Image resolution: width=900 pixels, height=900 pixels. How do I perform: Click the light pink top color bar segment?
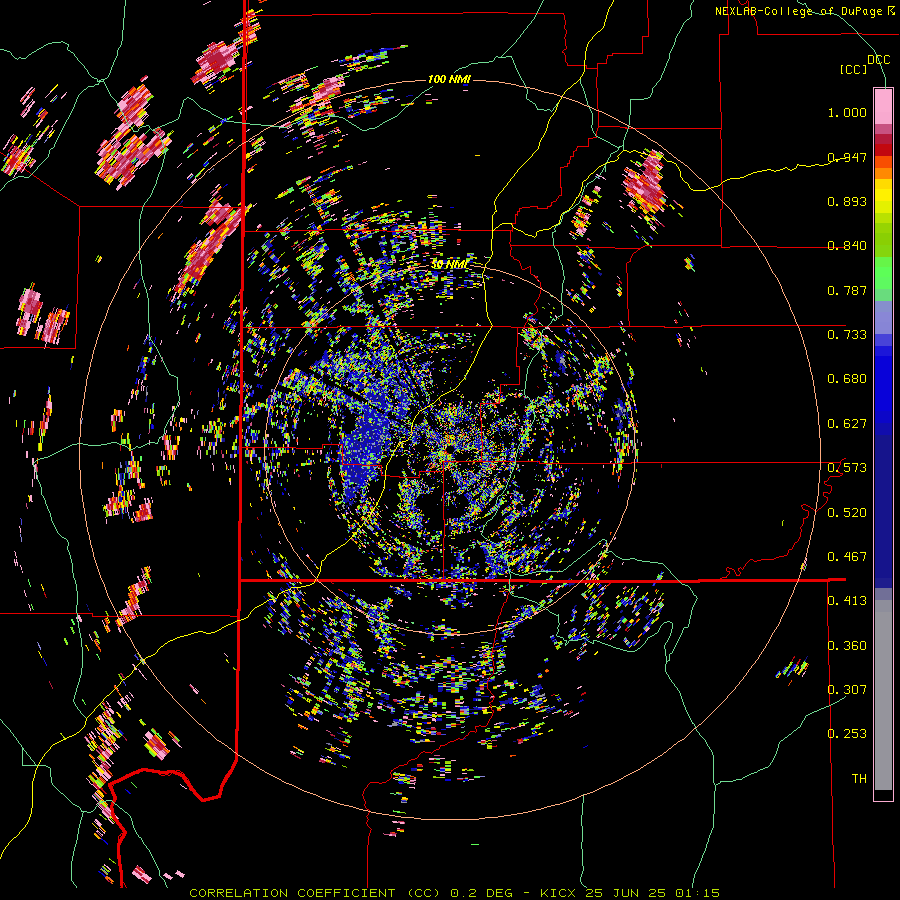point(883,107)
